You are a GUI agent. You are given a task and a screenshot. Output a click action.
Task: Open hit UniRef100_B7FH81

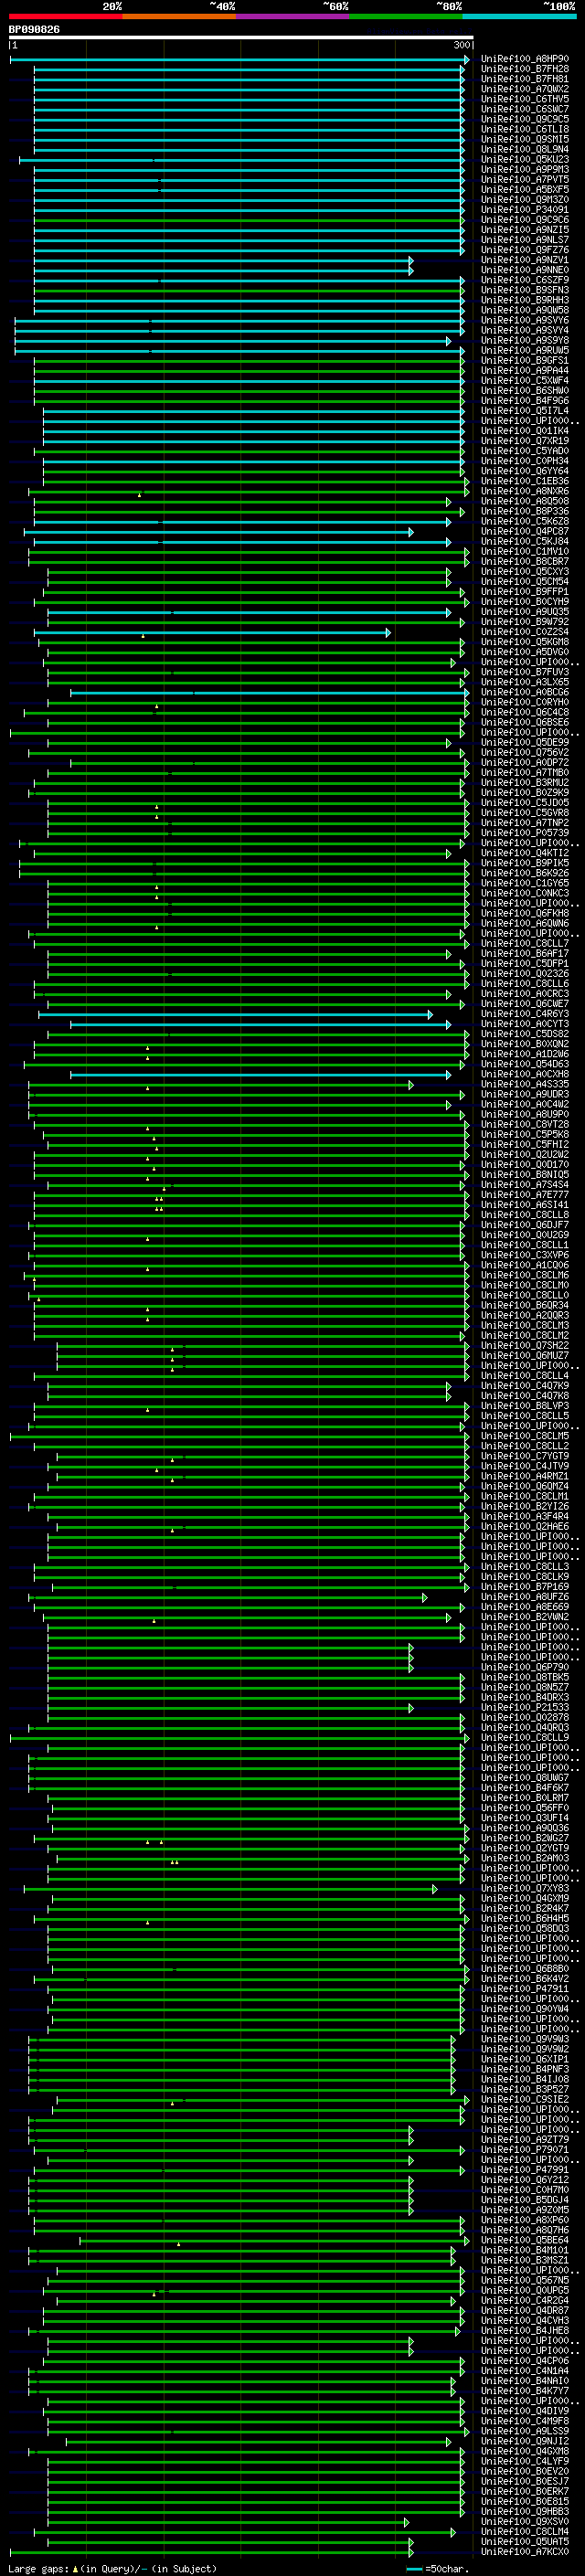pos(525,79)
